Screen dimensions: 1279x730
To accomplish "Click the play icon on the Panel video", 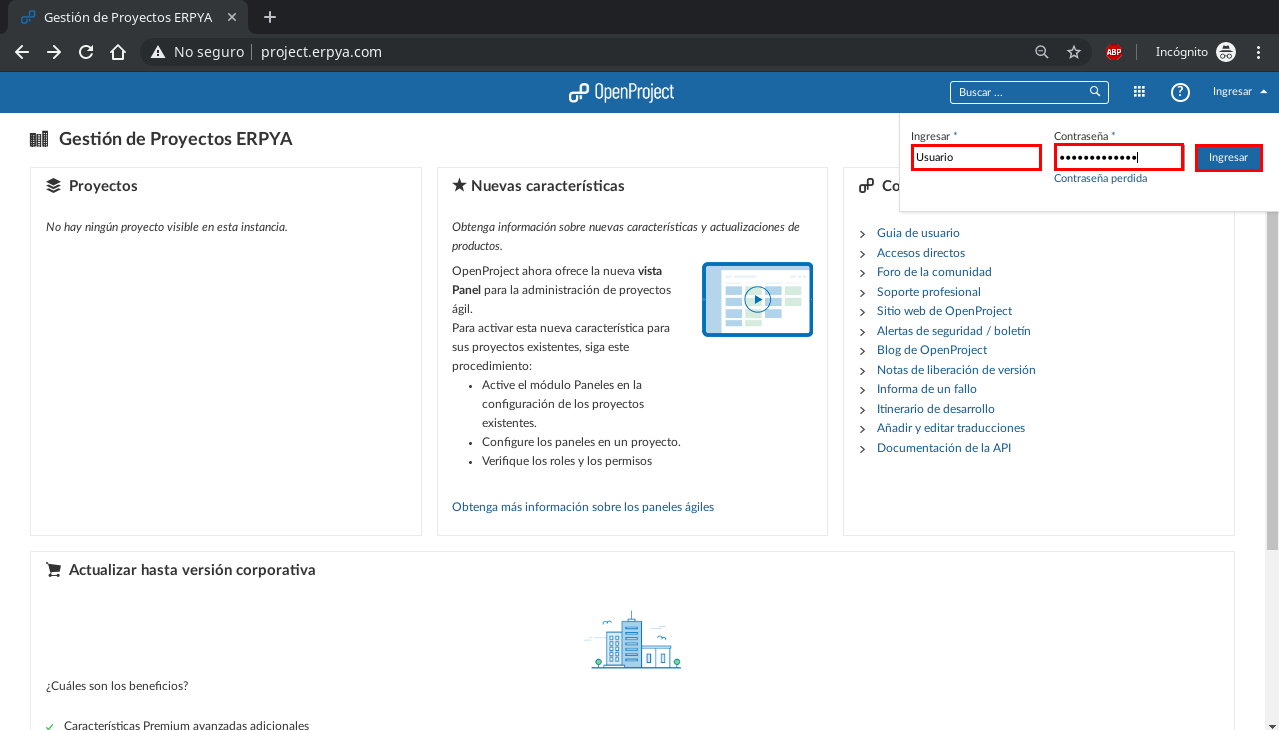I will coord(757,298).
